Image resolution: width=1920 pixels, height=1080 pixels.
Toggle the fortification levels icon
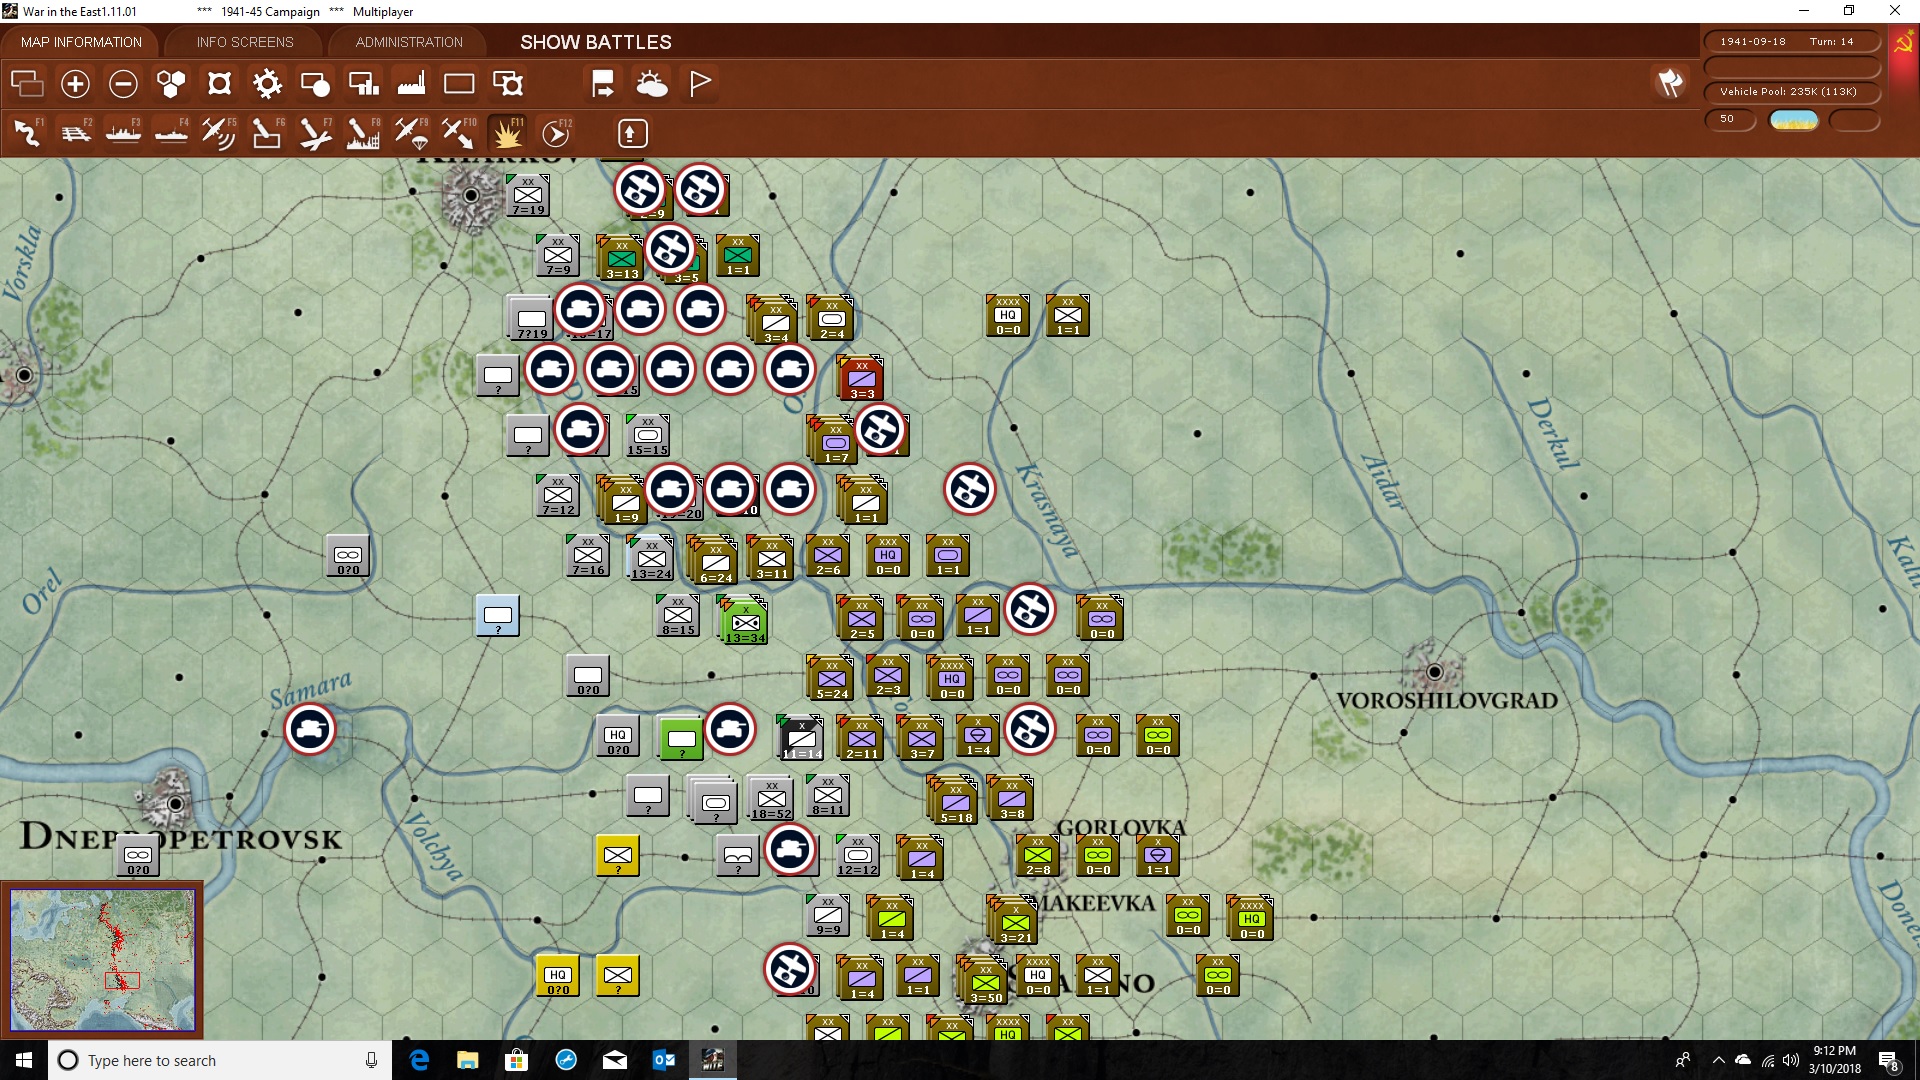(x=219, y=84)
